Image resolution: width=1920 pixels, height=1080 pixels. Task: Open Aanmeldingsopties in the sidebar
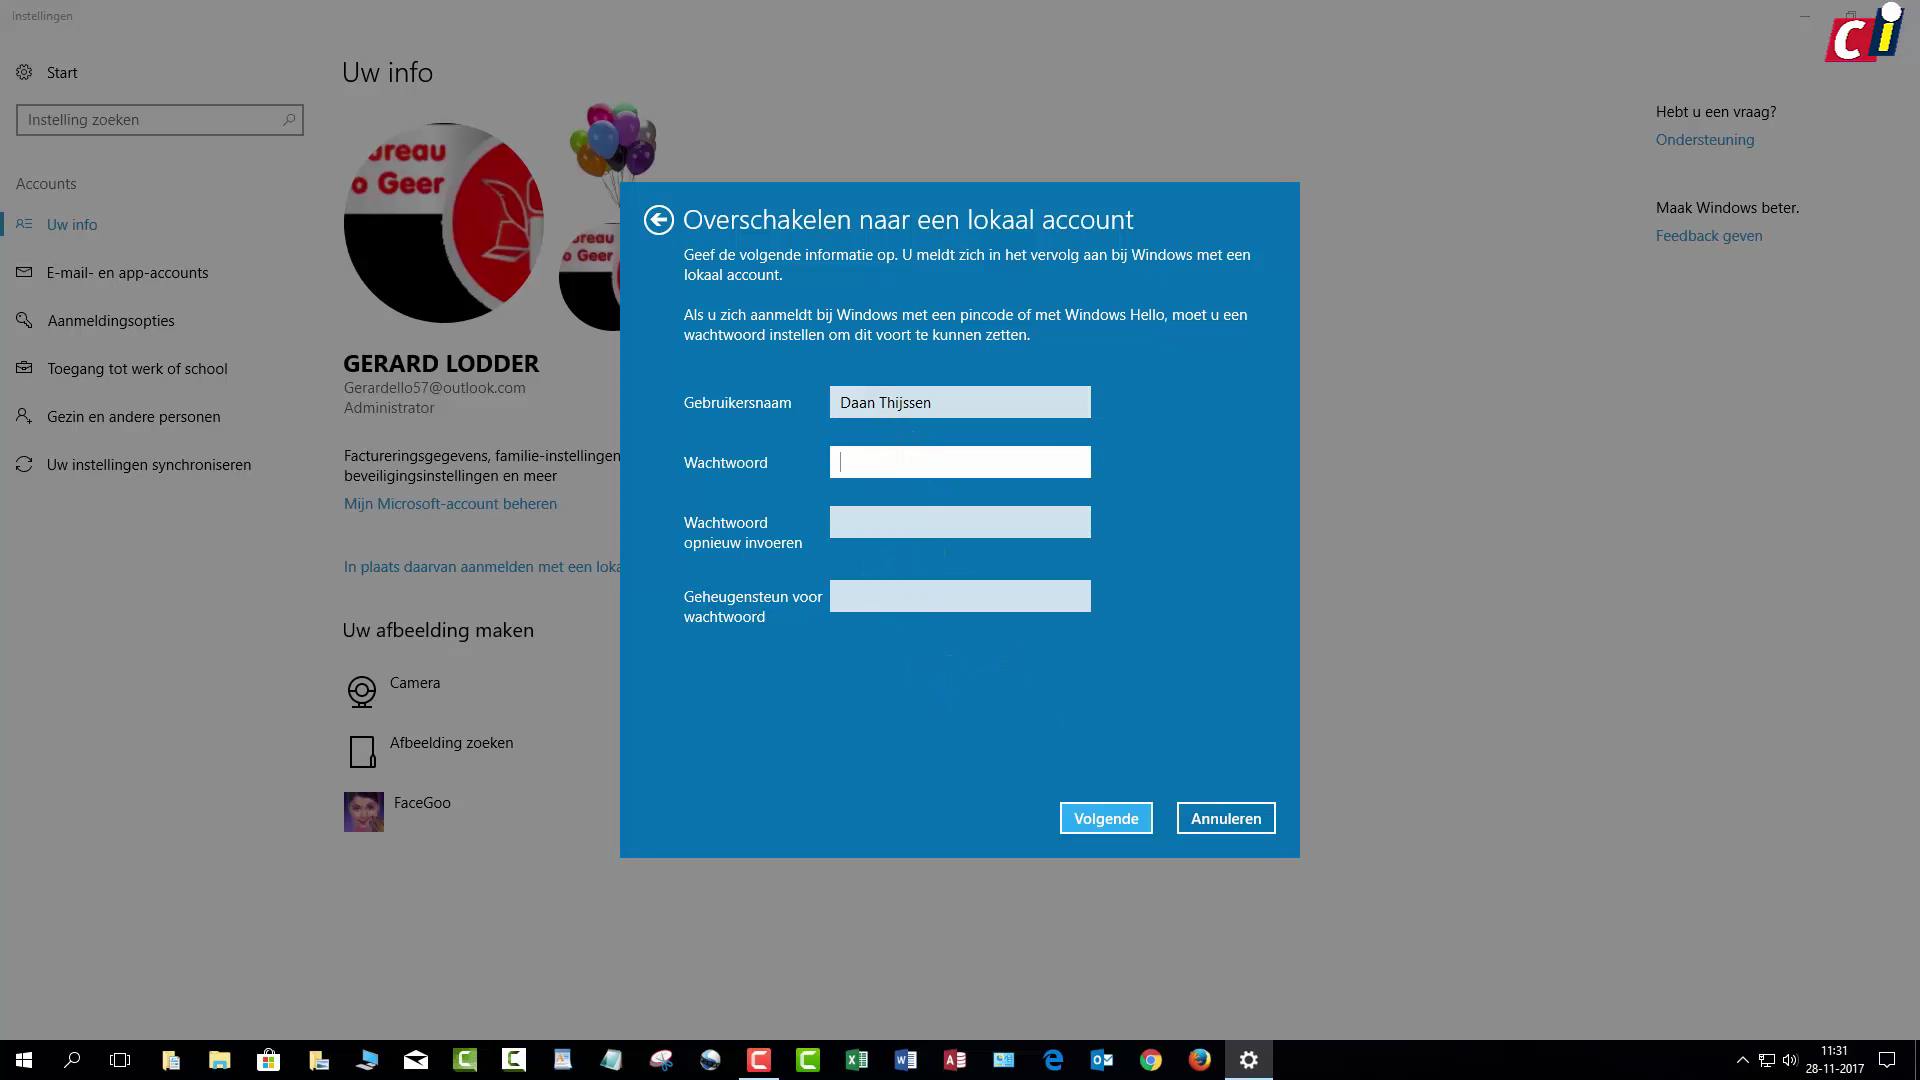pyautogui.click(x=110, y=320)
